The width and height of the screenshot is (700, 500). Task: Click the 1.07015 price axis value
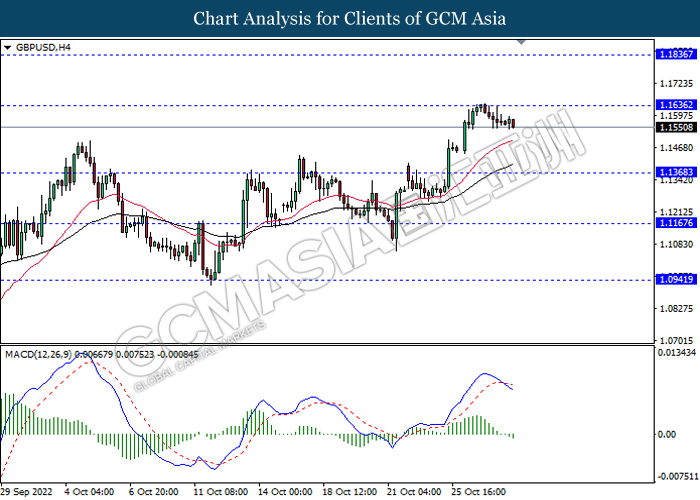[676, 341]
